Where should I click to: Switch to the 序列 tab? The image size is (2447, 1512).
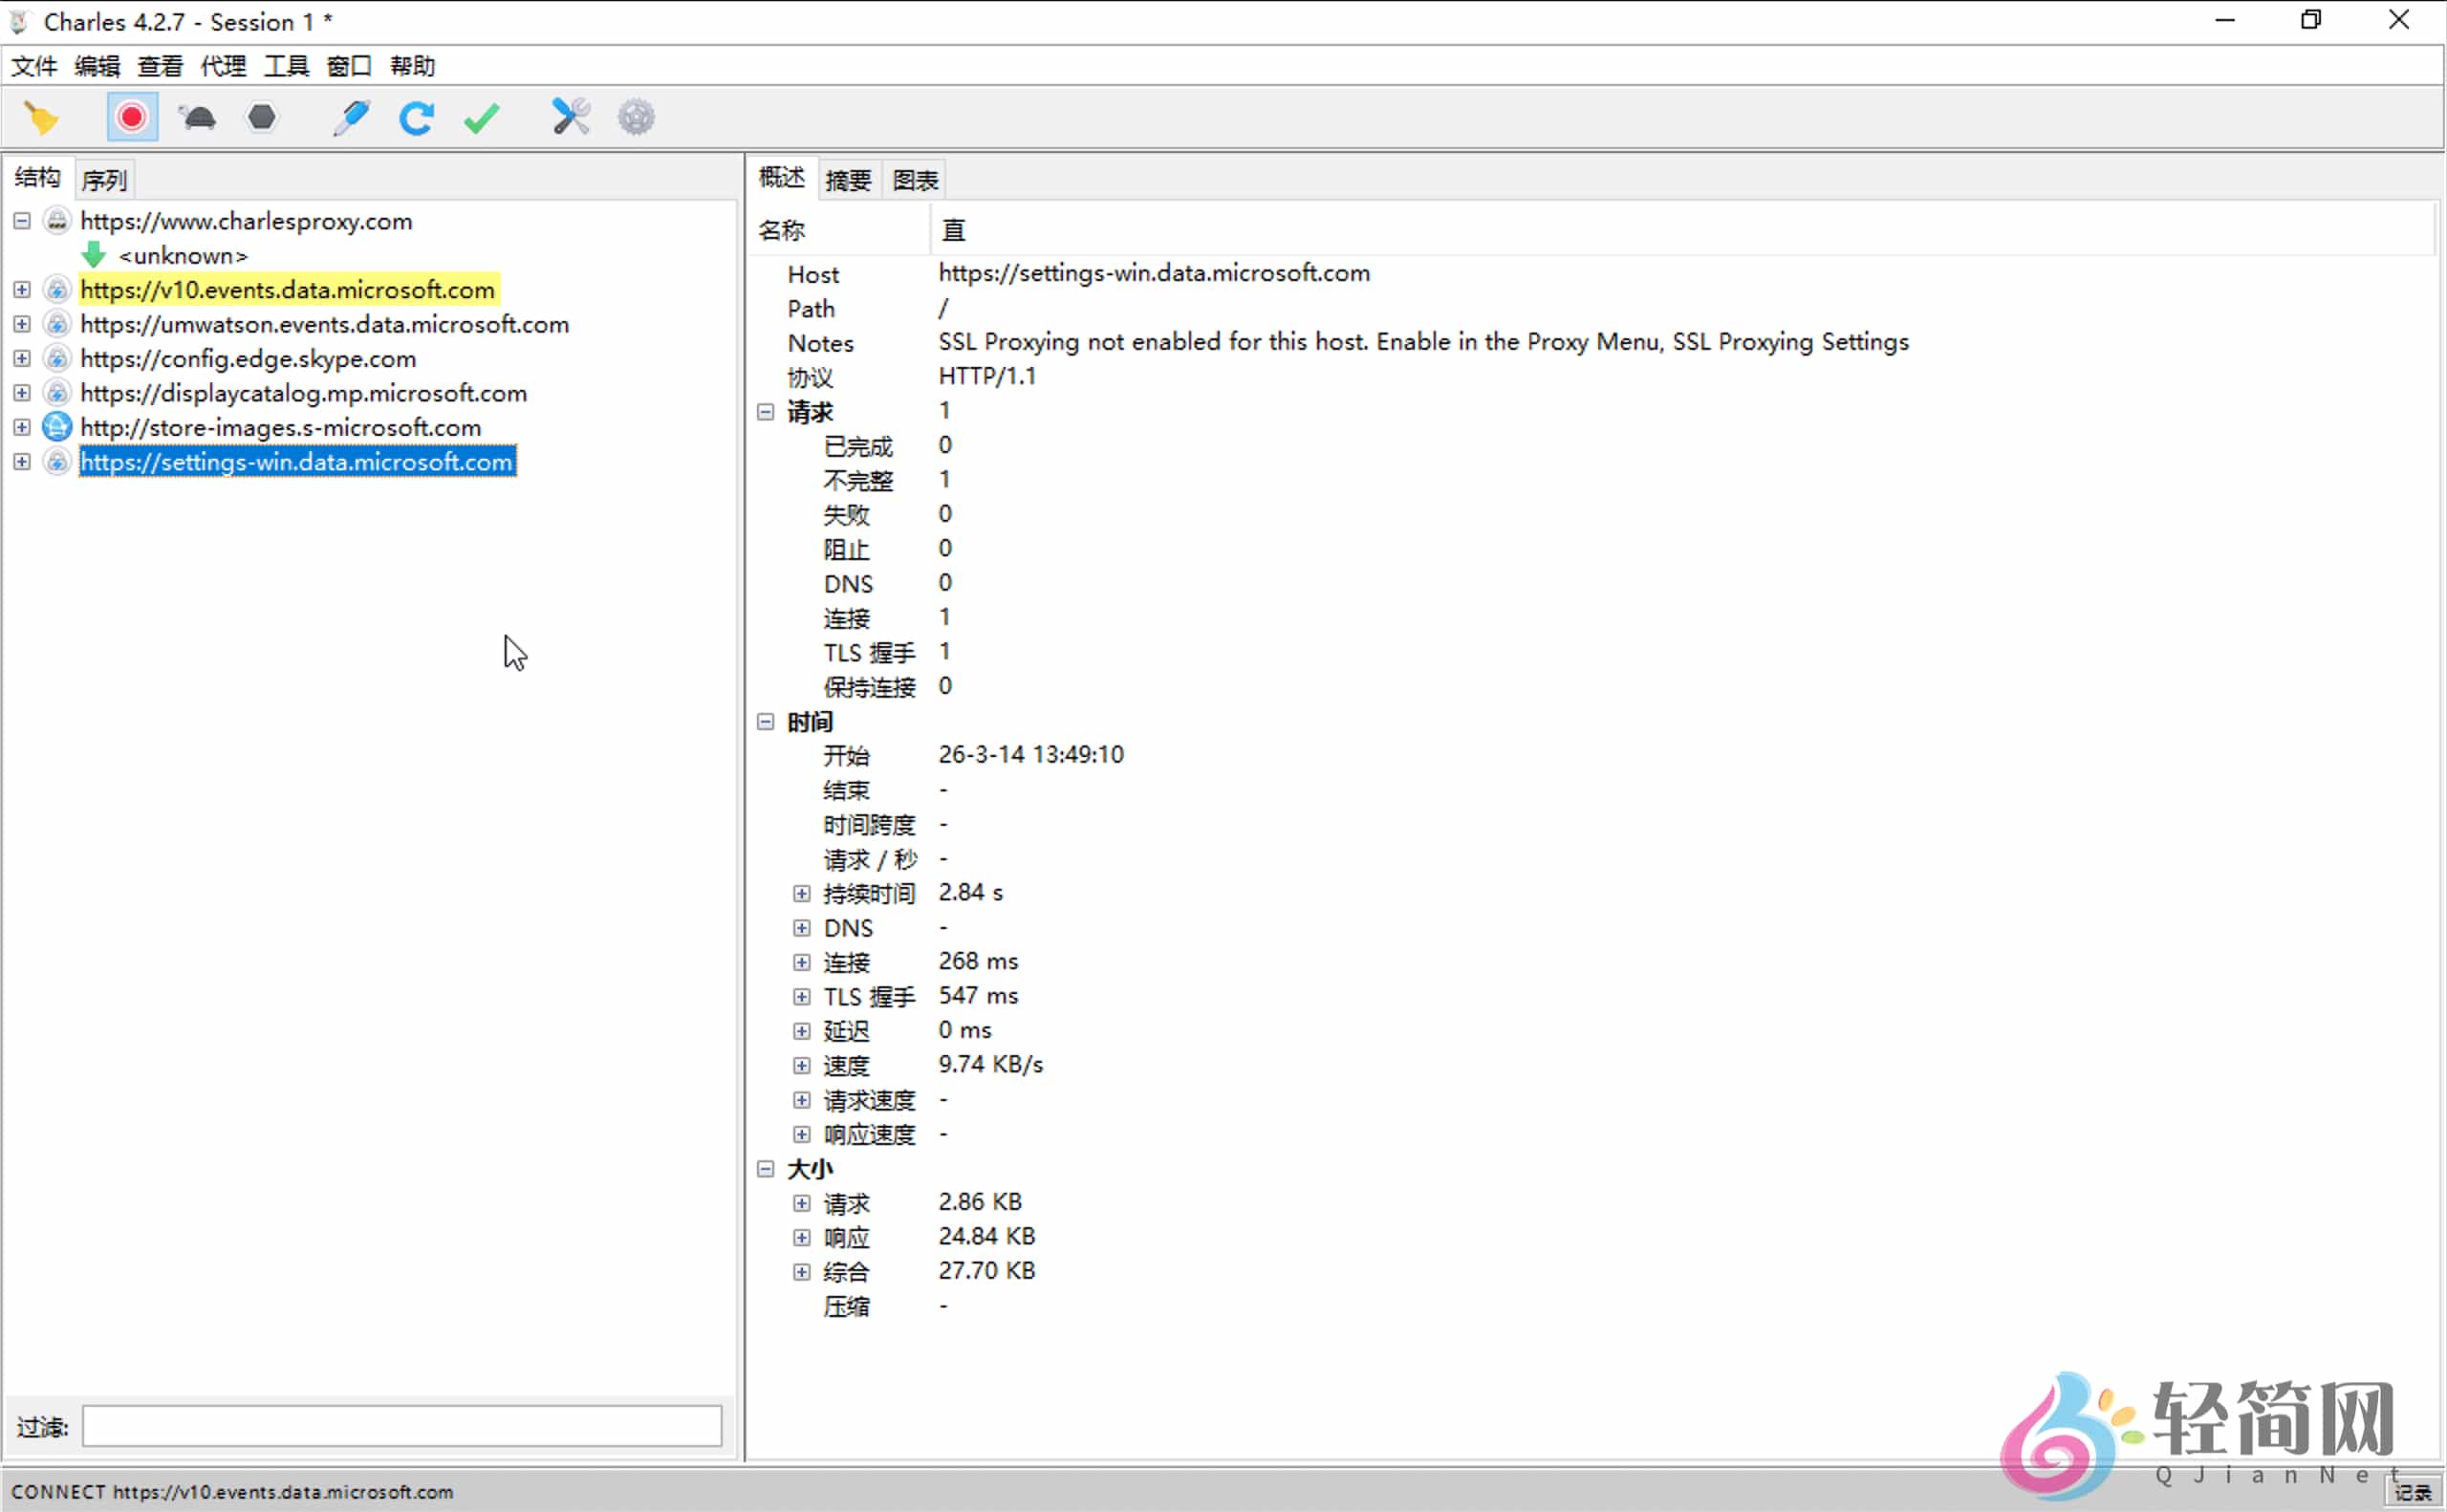point(104,179)
